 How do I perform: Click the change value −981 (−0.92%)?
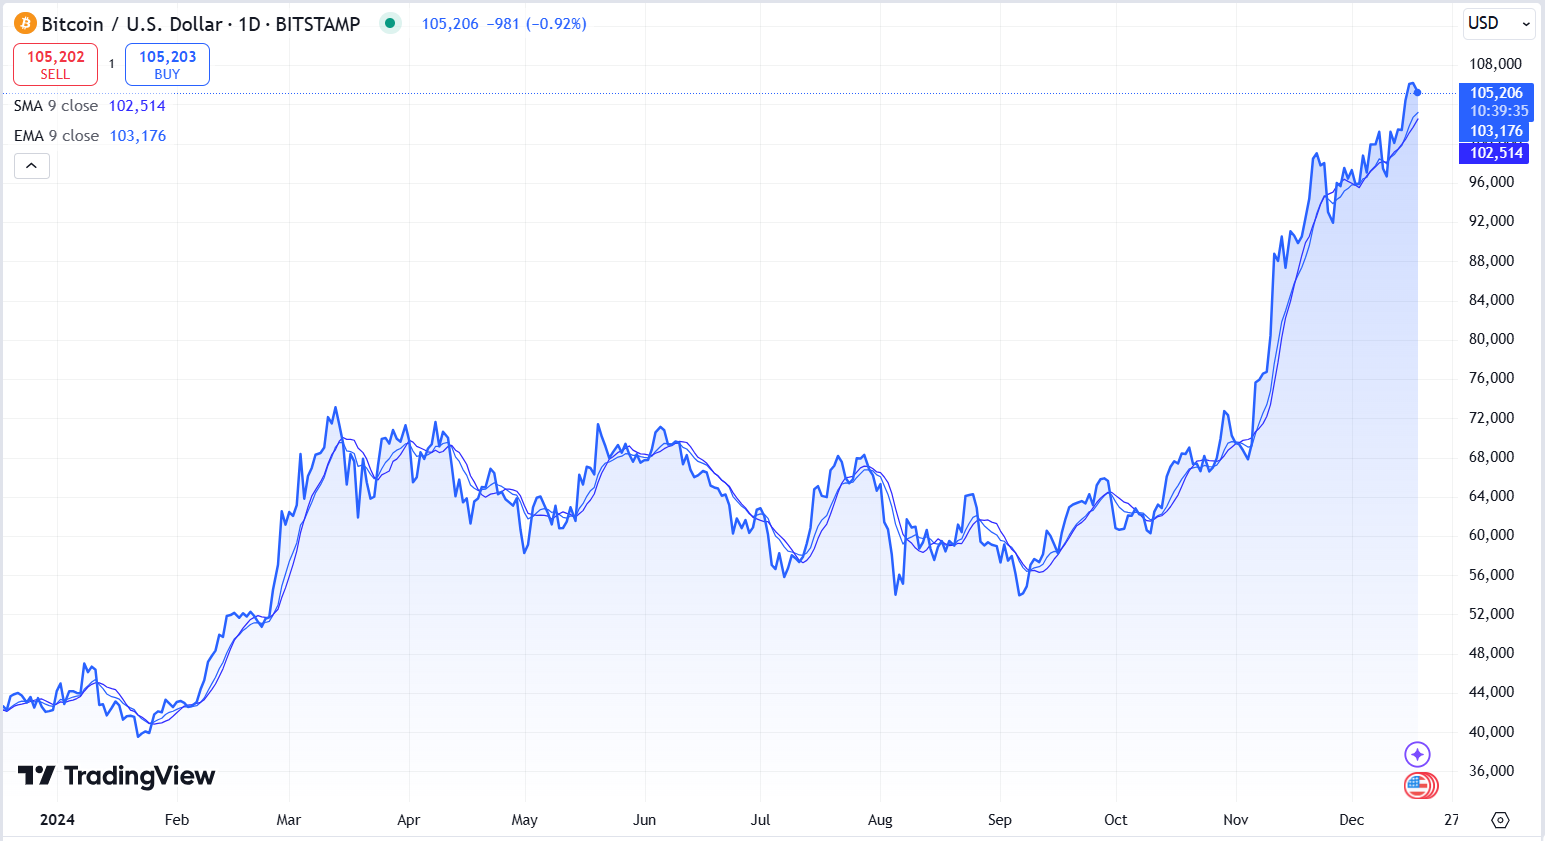coord(537,24)
